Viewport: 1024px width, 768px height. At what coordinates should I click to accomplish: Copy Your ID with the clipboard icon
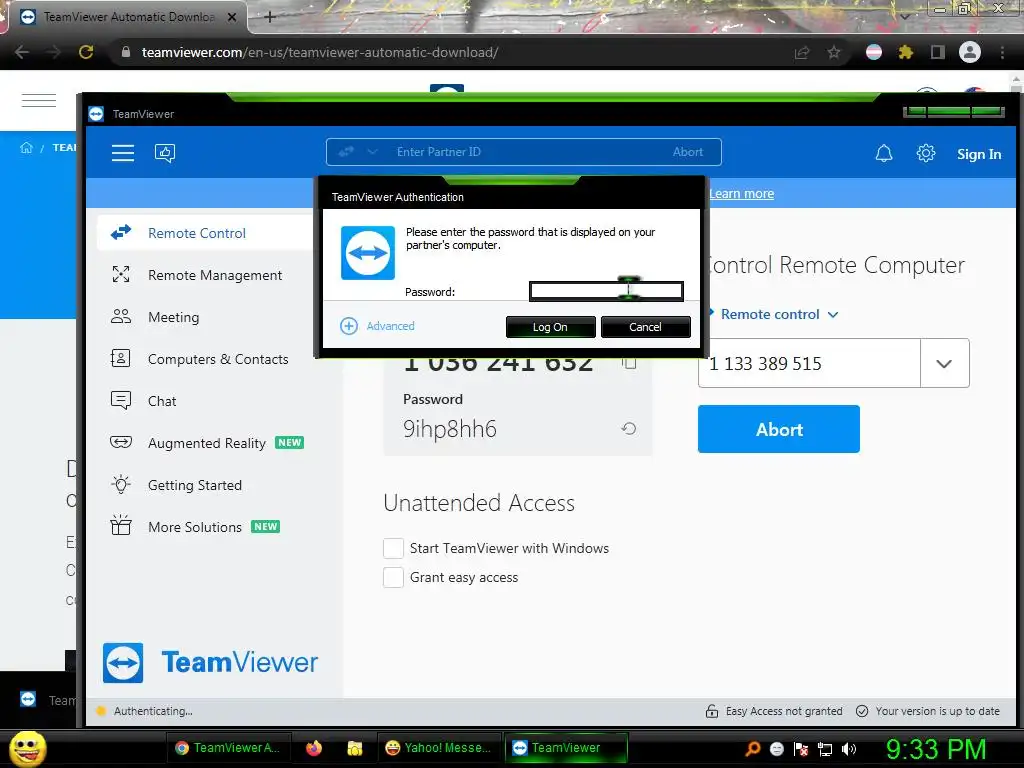coord(630,363)
